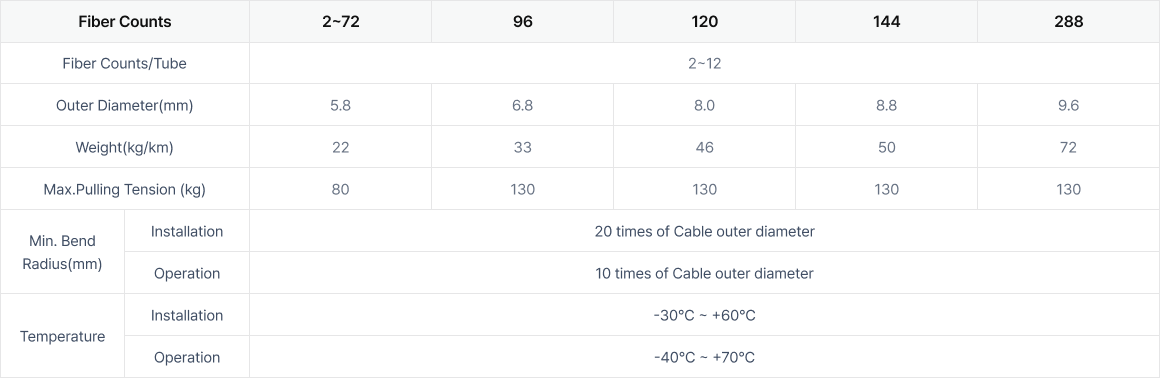Select the 96 column header
This screenshot has width=1160, height=378.
pos(522,21)
